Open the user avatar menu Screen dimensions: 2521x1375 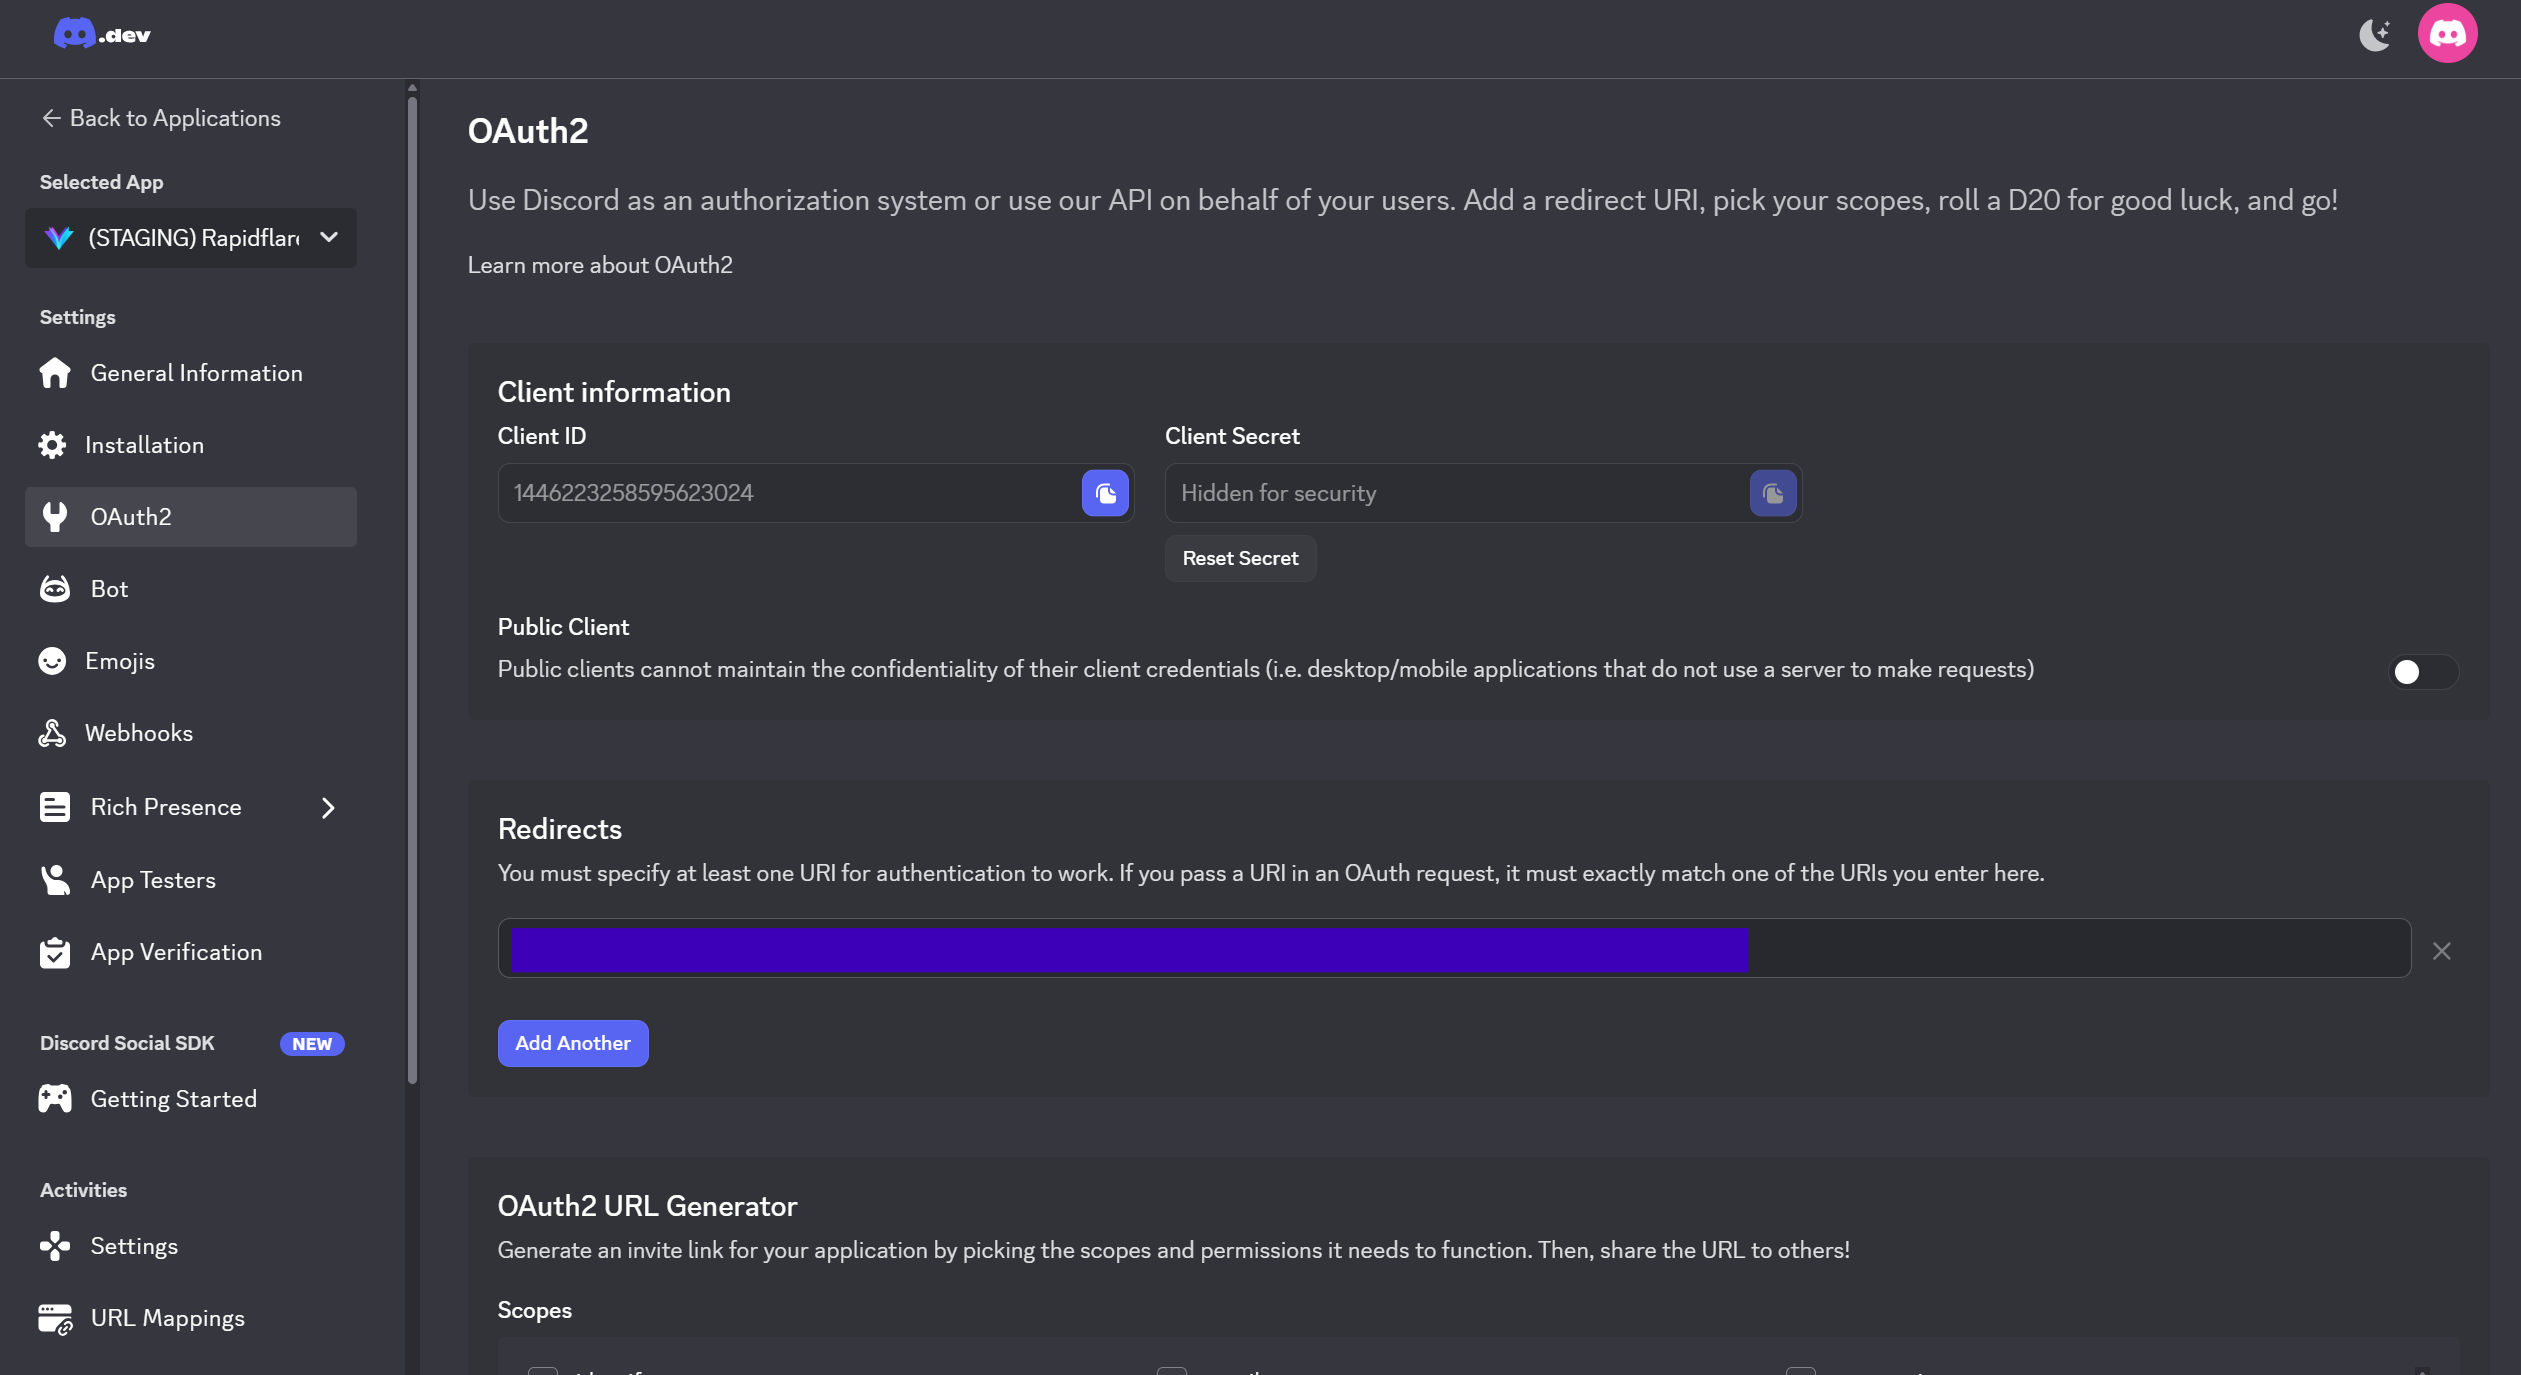coord(2446,34)
